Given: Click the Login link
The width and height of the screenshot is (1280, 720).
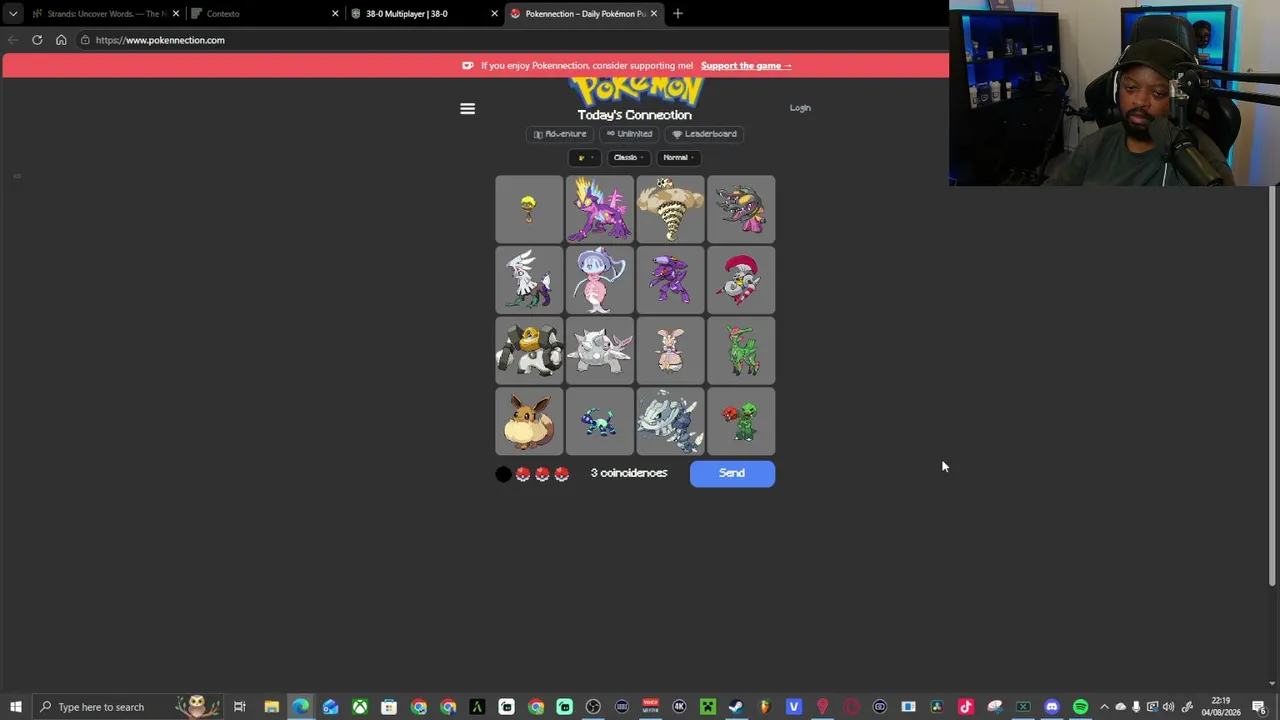Looking at the screenshot, I should [x=800, y=108].
